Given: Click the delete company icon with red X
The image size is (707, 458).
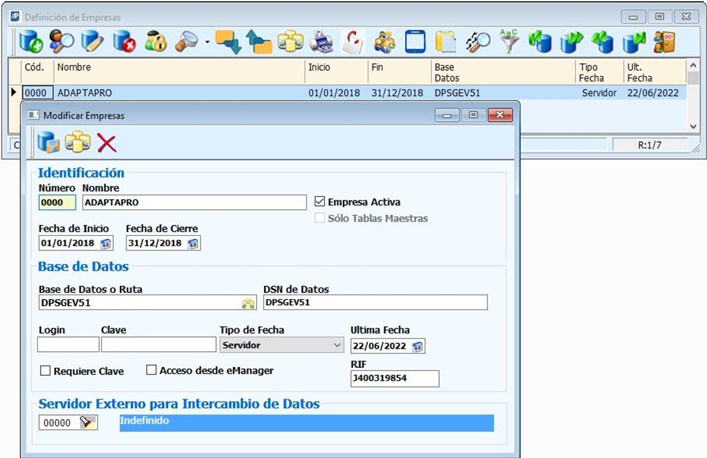Looking at the screenshot, I should (124, 41).
